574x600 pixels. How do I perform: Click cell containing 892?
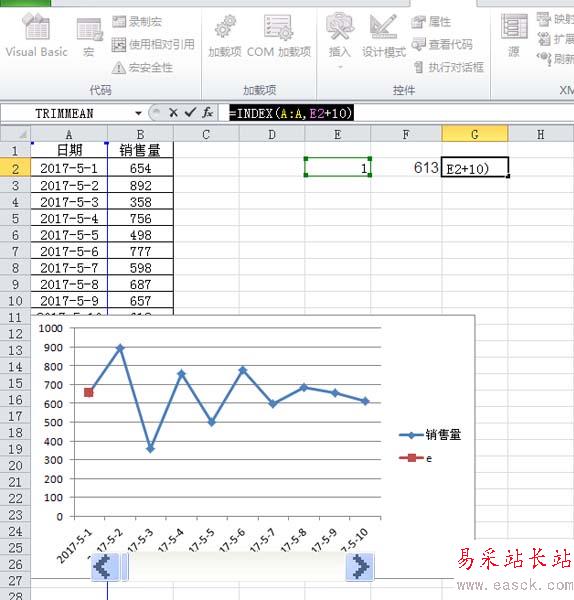[140, 185]
